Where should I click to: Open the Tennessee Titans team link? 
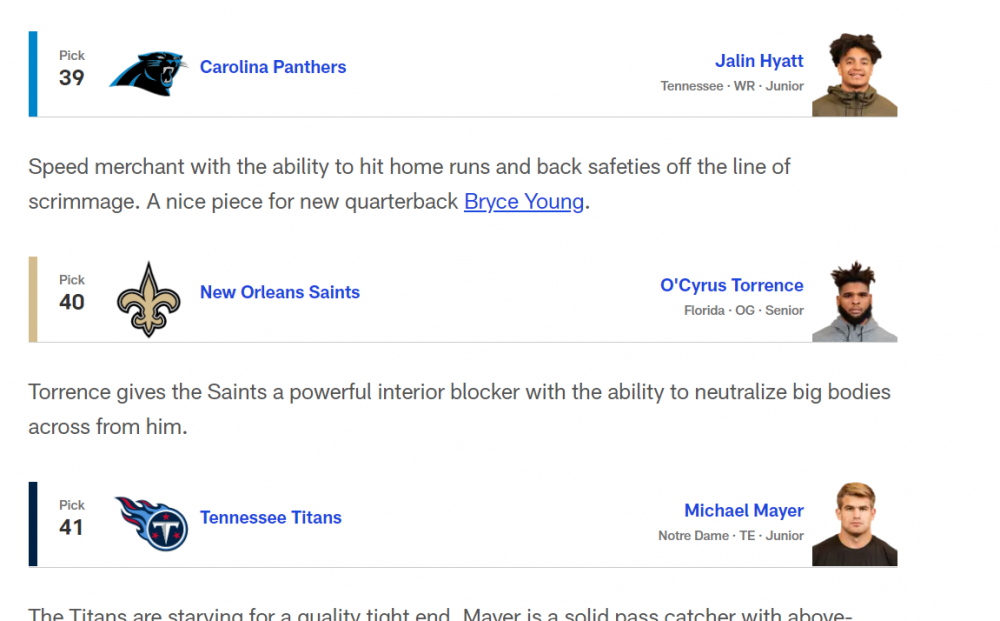(x=271, y=517)
